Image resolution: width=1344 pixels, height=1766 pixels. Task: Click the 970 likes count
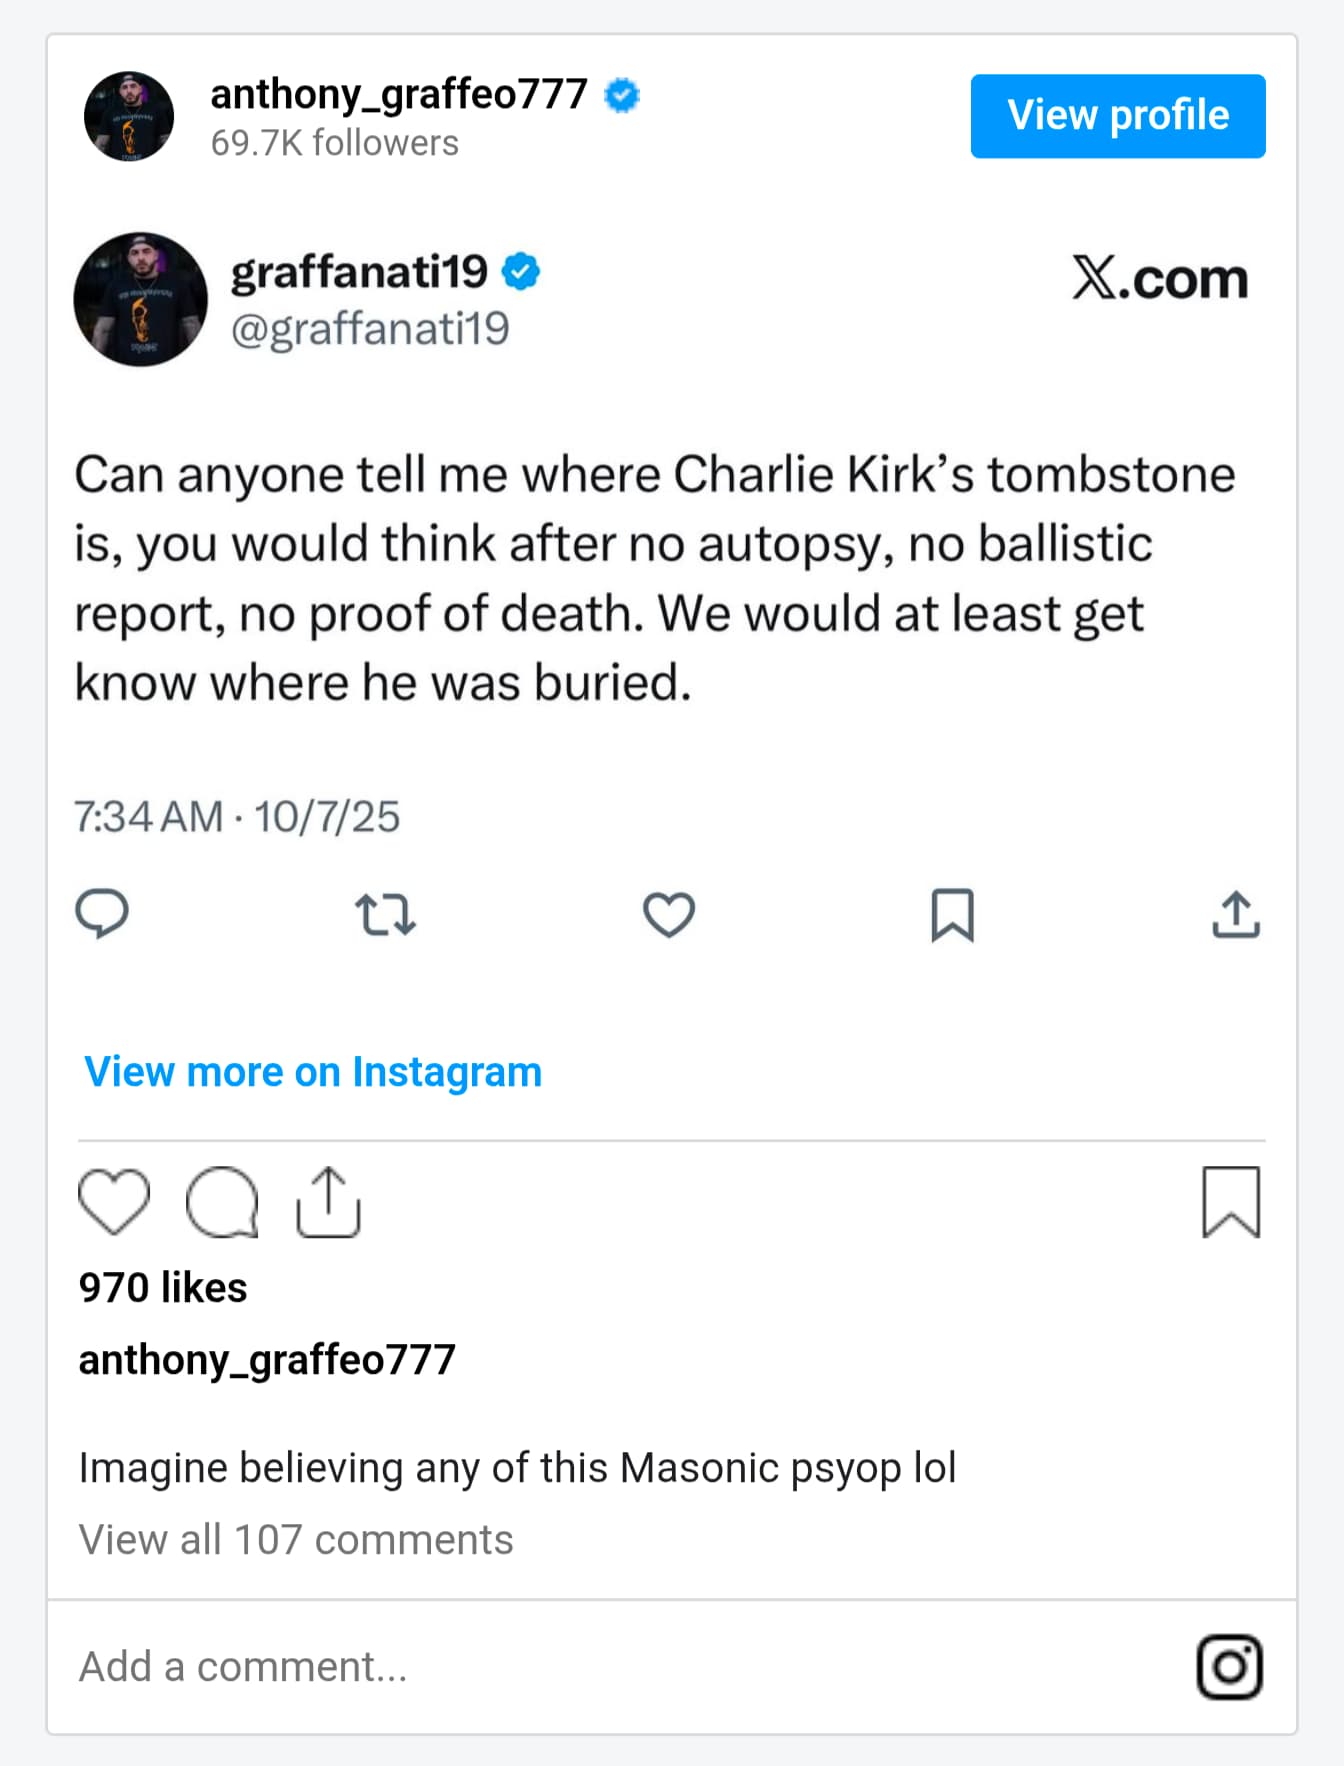[x=163, y=1288]
